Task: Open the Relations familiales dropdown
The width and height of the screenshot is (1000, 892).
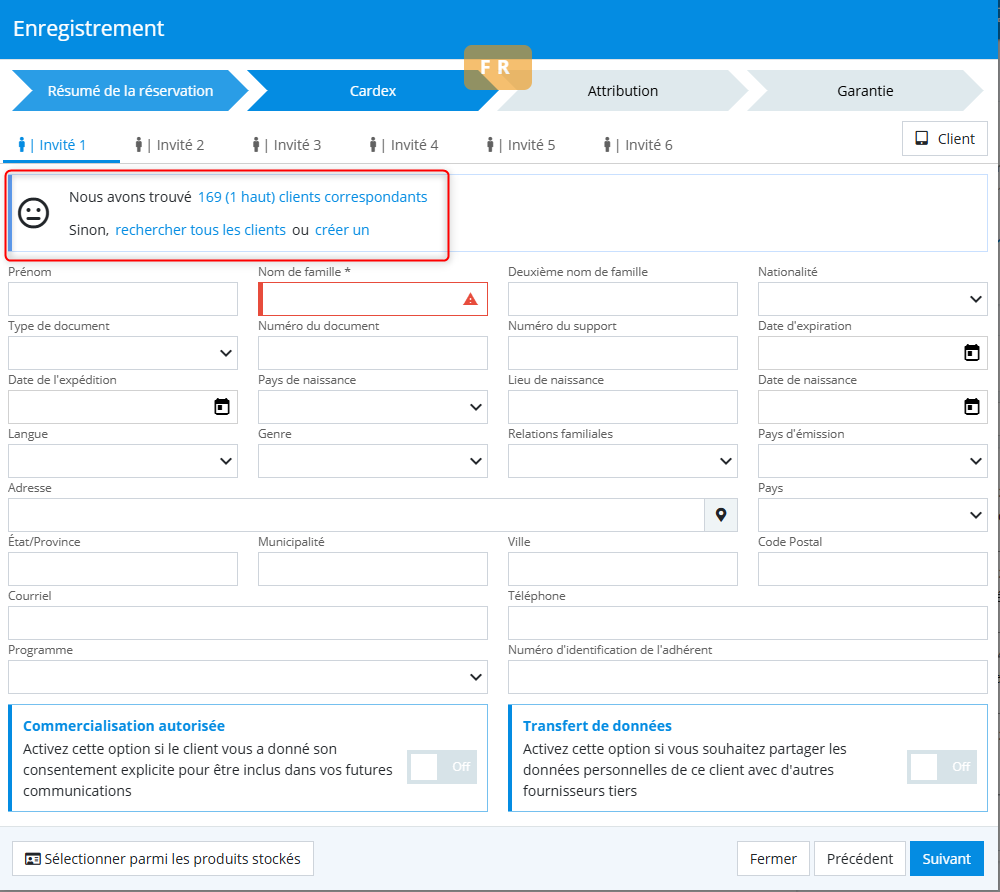Action: (x=622, y=461)
